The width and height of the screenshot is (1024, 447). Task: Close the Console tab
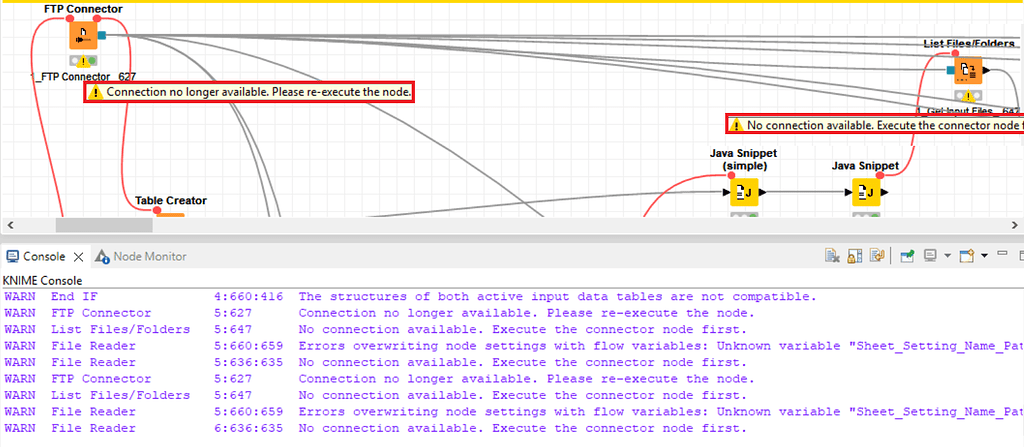pyautogui.click(x=78, y=257)
